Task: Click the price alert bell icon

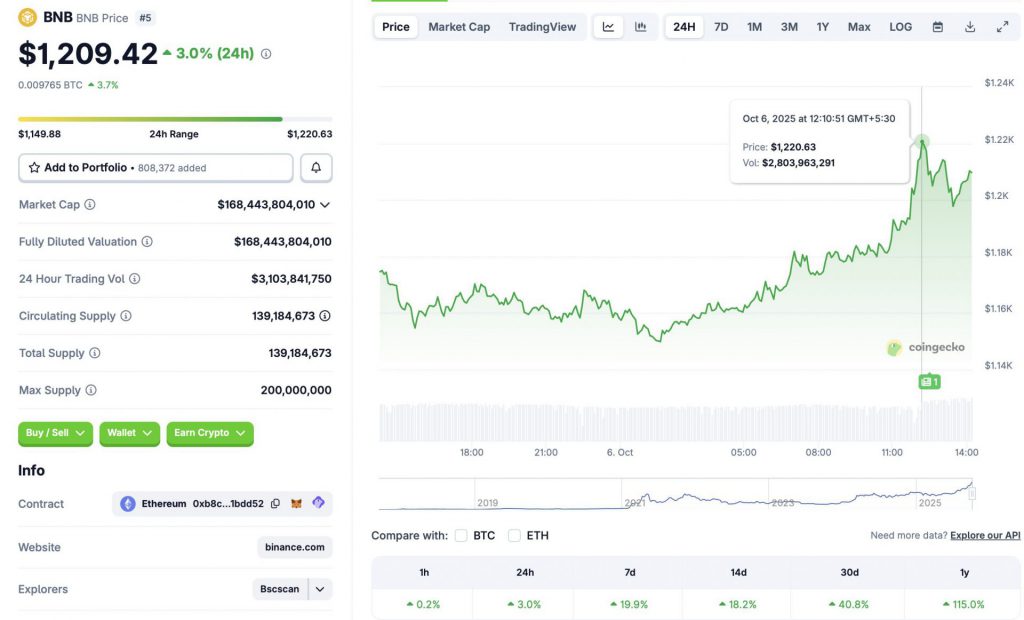Action: 316,168
